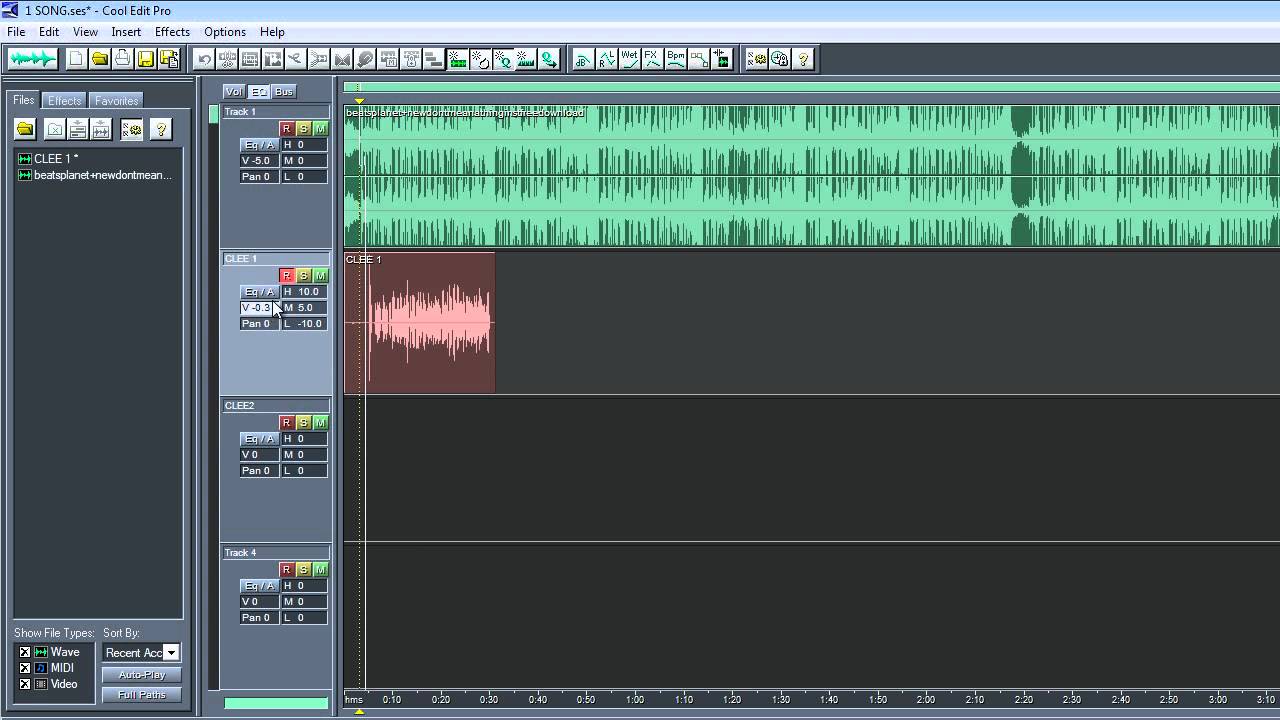This screenshot has height=720, width=1280.
Task: Mute the CLEE2 track
Action: coord(320,423)
